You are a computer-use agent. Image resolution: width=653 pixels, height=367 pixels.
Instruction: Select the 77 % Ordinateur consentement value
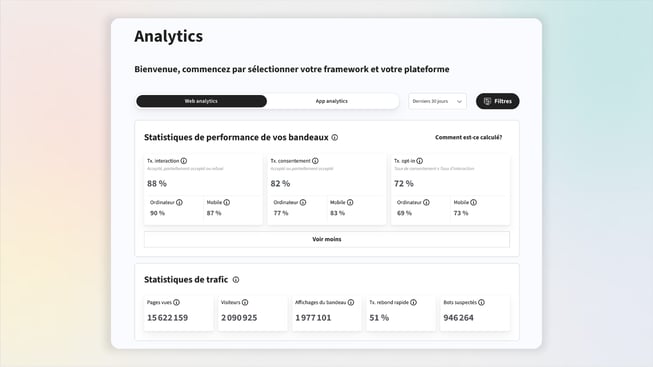281,213
